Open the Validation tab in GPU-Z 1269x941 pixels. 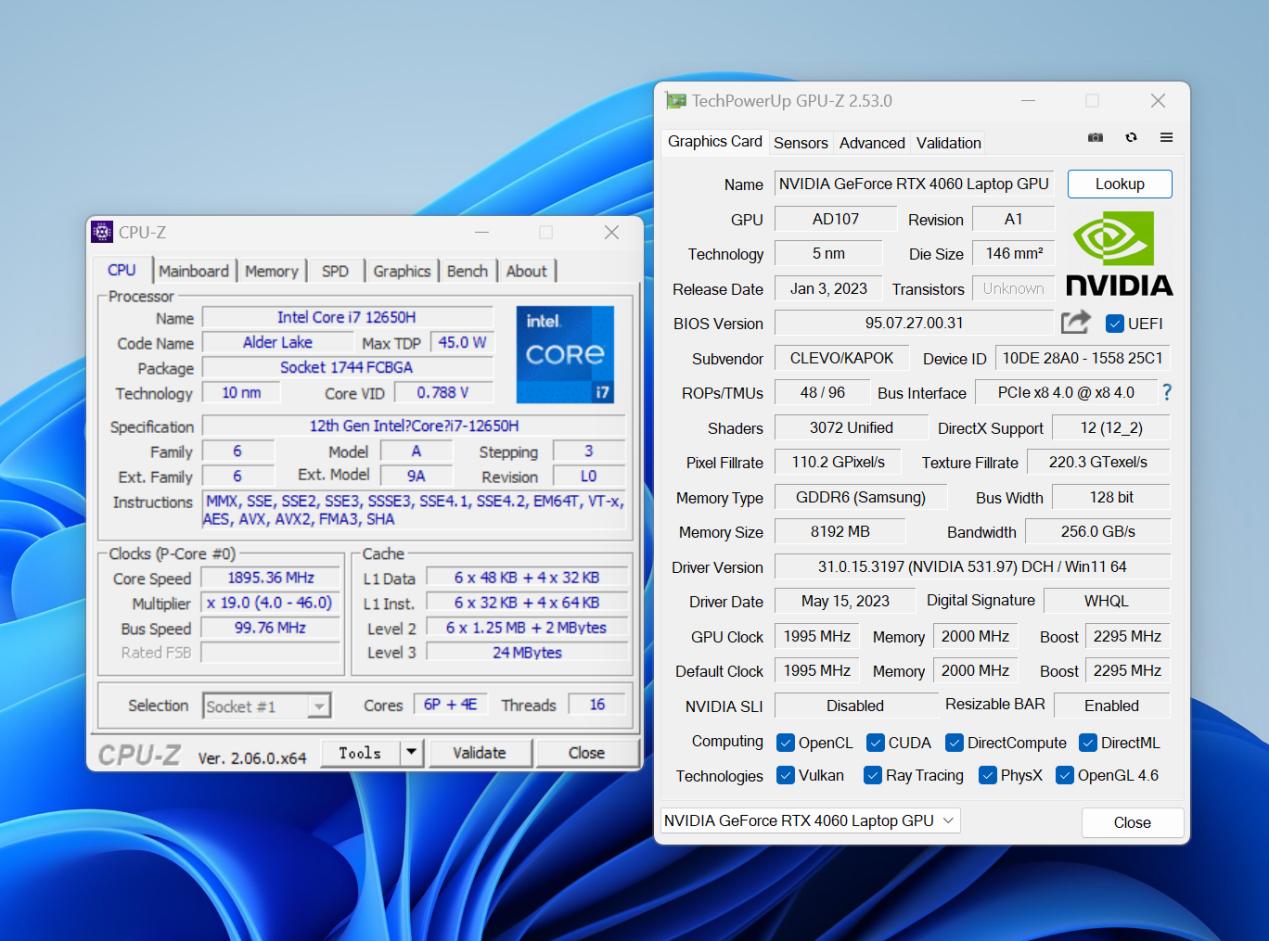(948, 143)
